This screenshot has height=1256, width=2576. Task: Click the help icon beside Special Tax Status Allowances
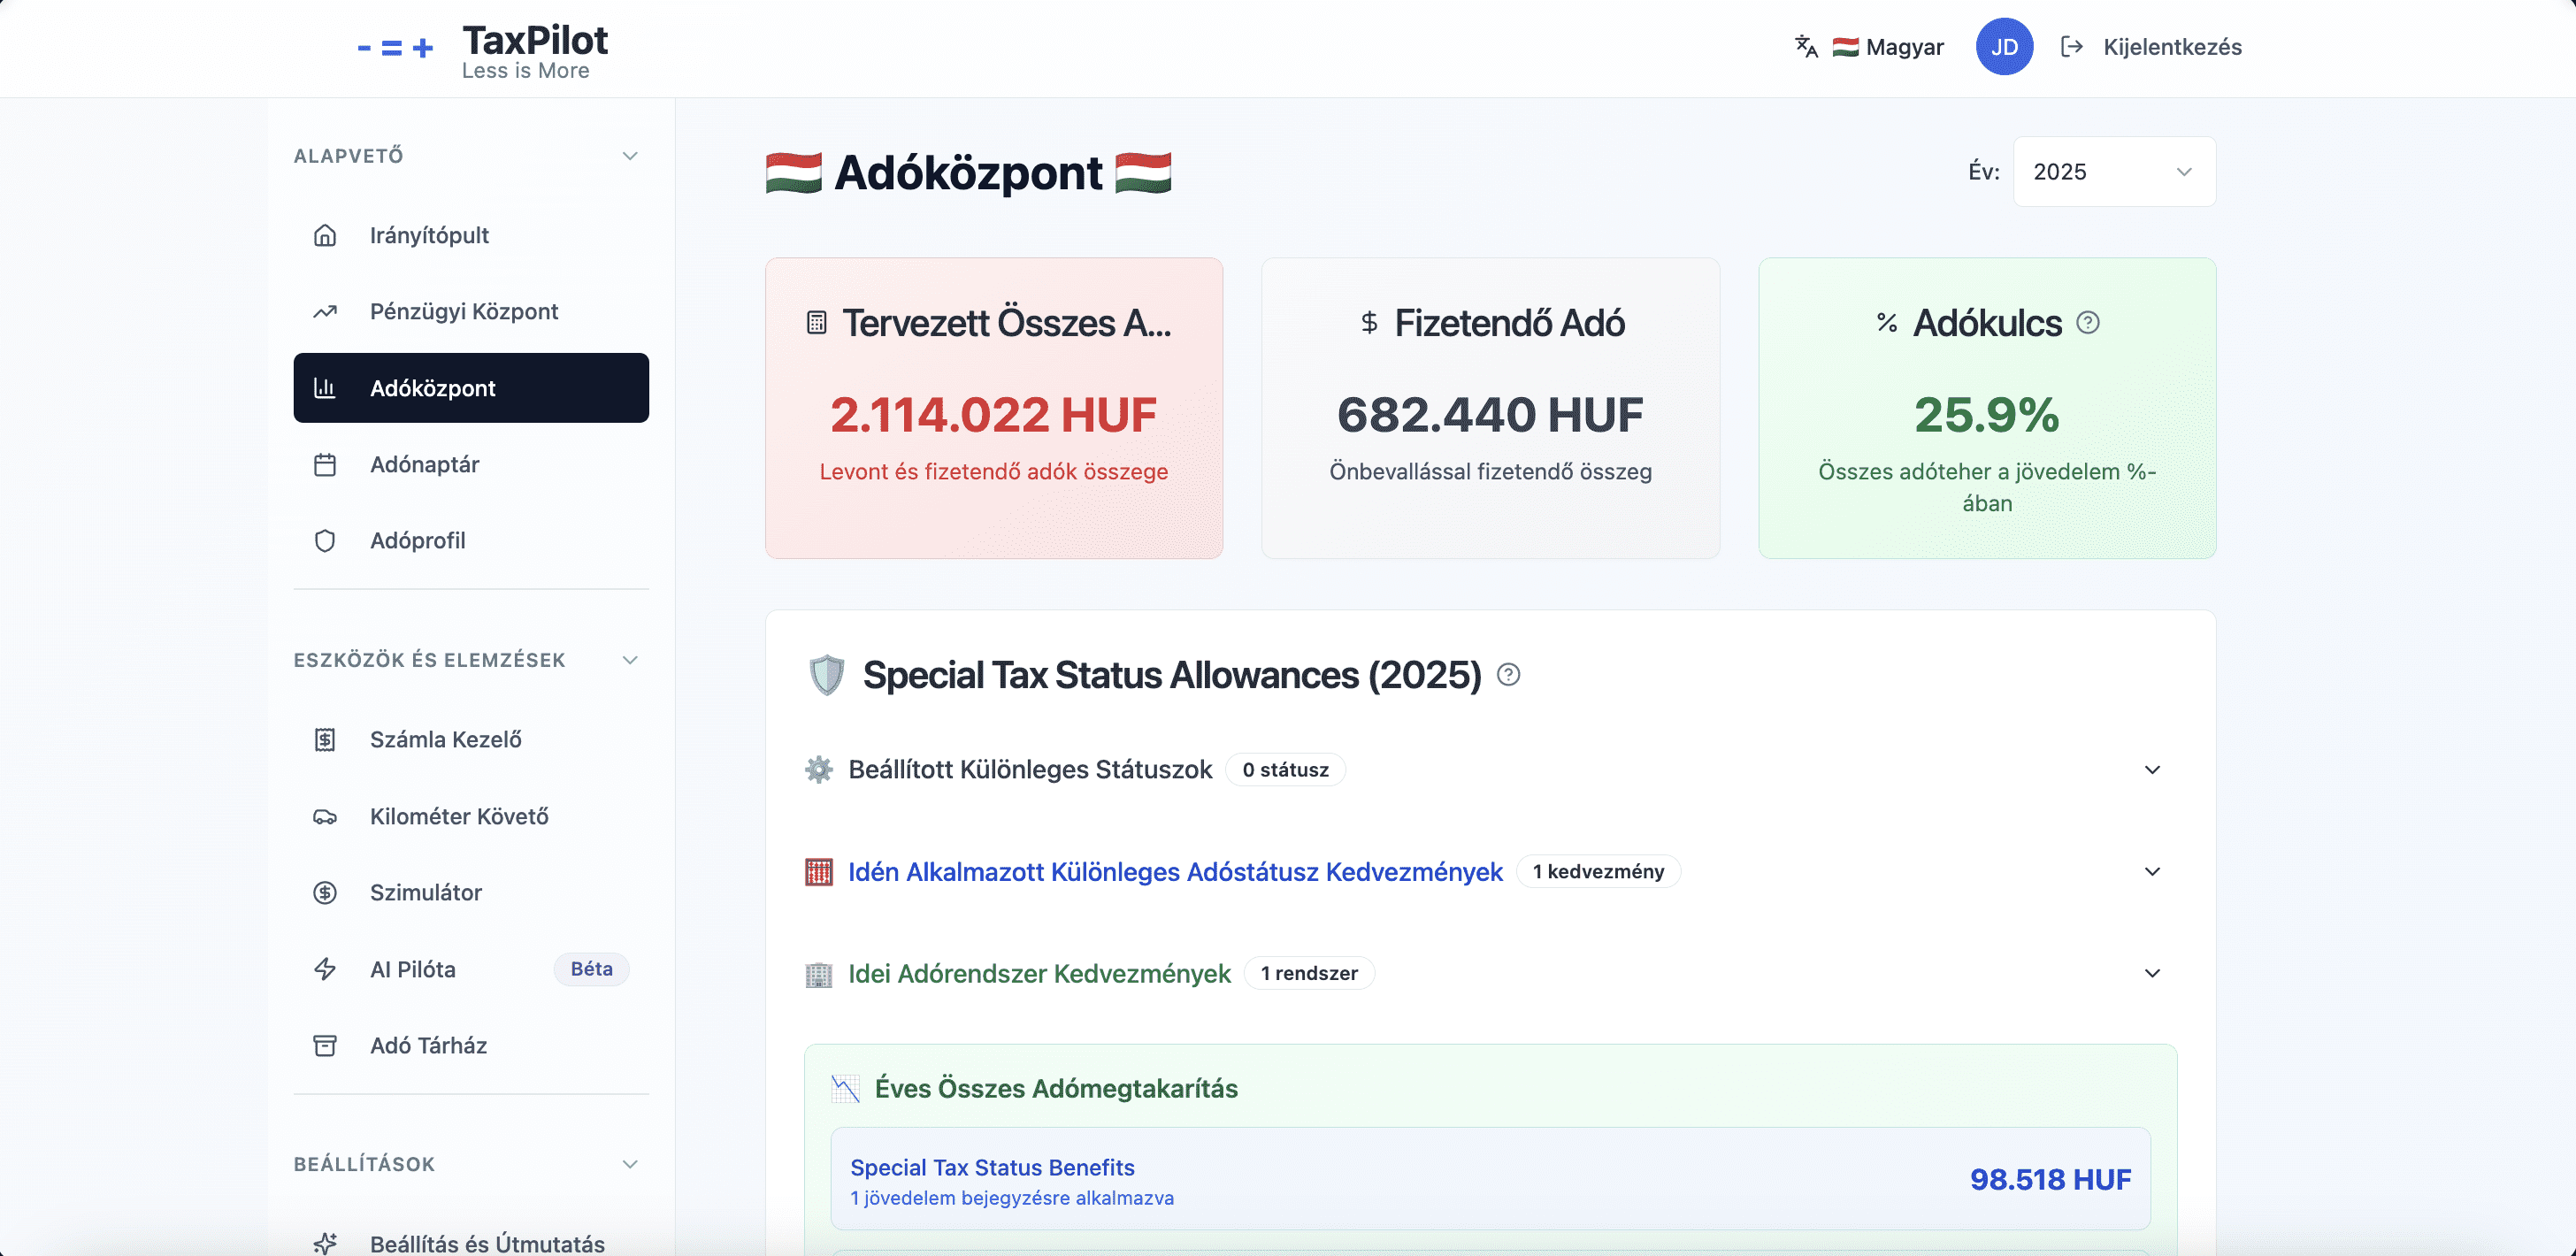[x=1508, y=675]
